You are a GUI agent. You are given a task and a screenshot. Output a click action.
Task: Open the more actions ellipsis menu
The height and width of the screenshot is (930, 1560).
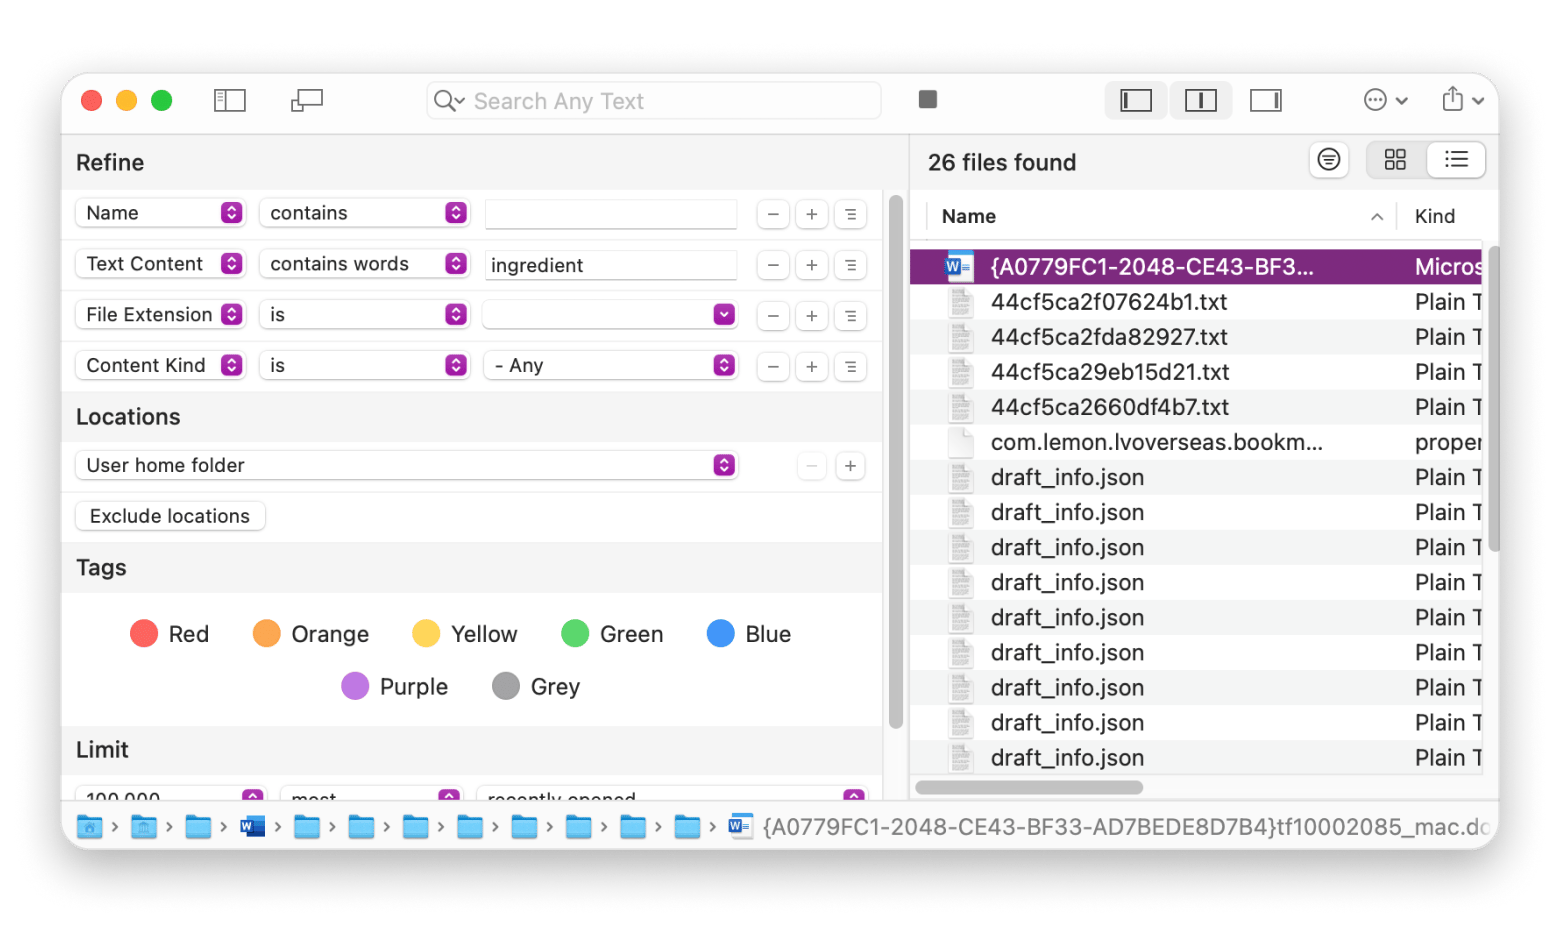click(1385, 100)
